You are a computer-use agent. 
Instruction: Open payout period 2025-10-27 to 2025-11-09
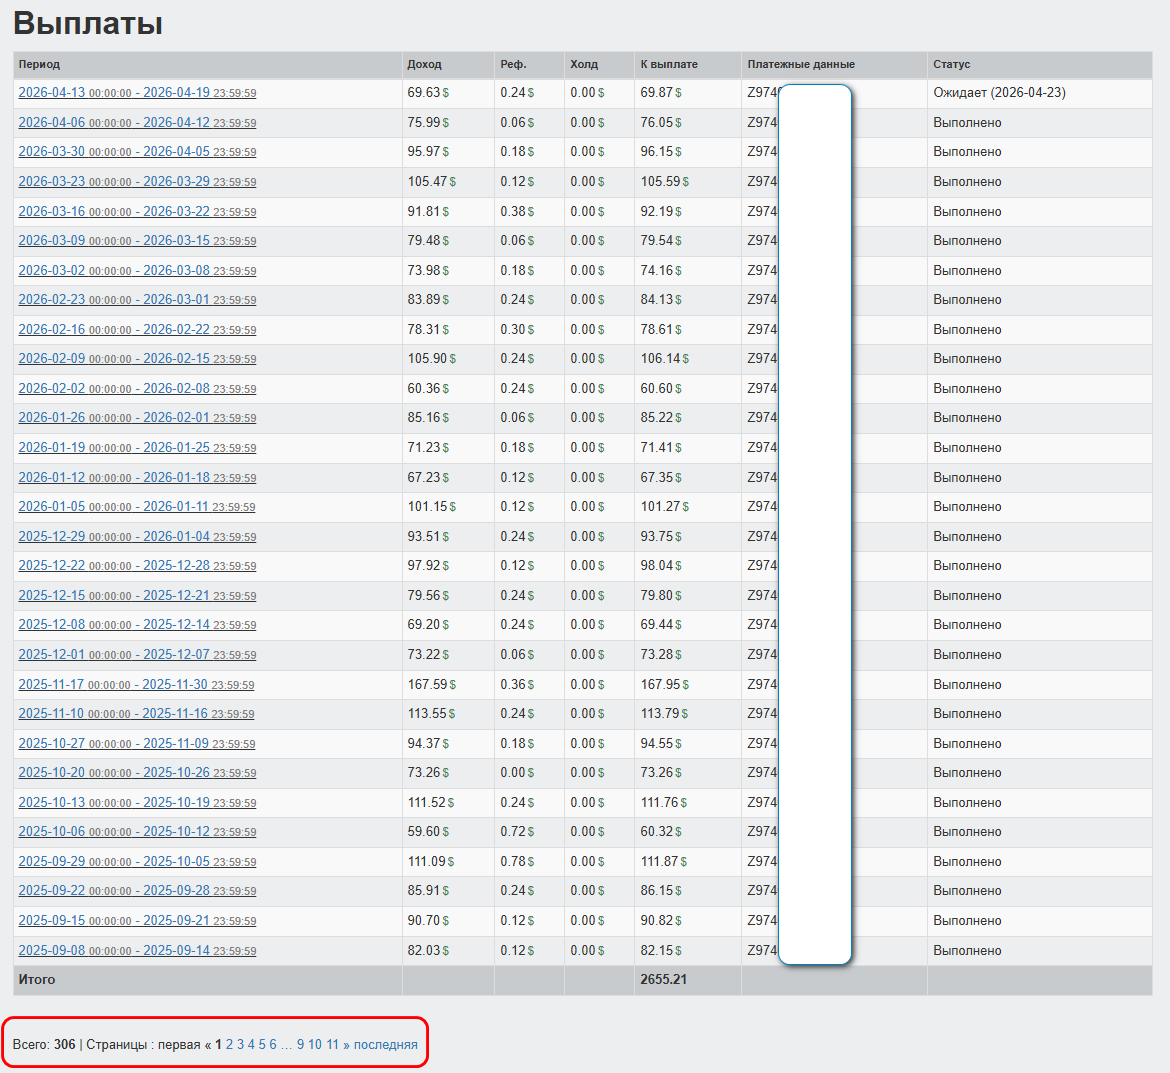[x=137, y=742]
